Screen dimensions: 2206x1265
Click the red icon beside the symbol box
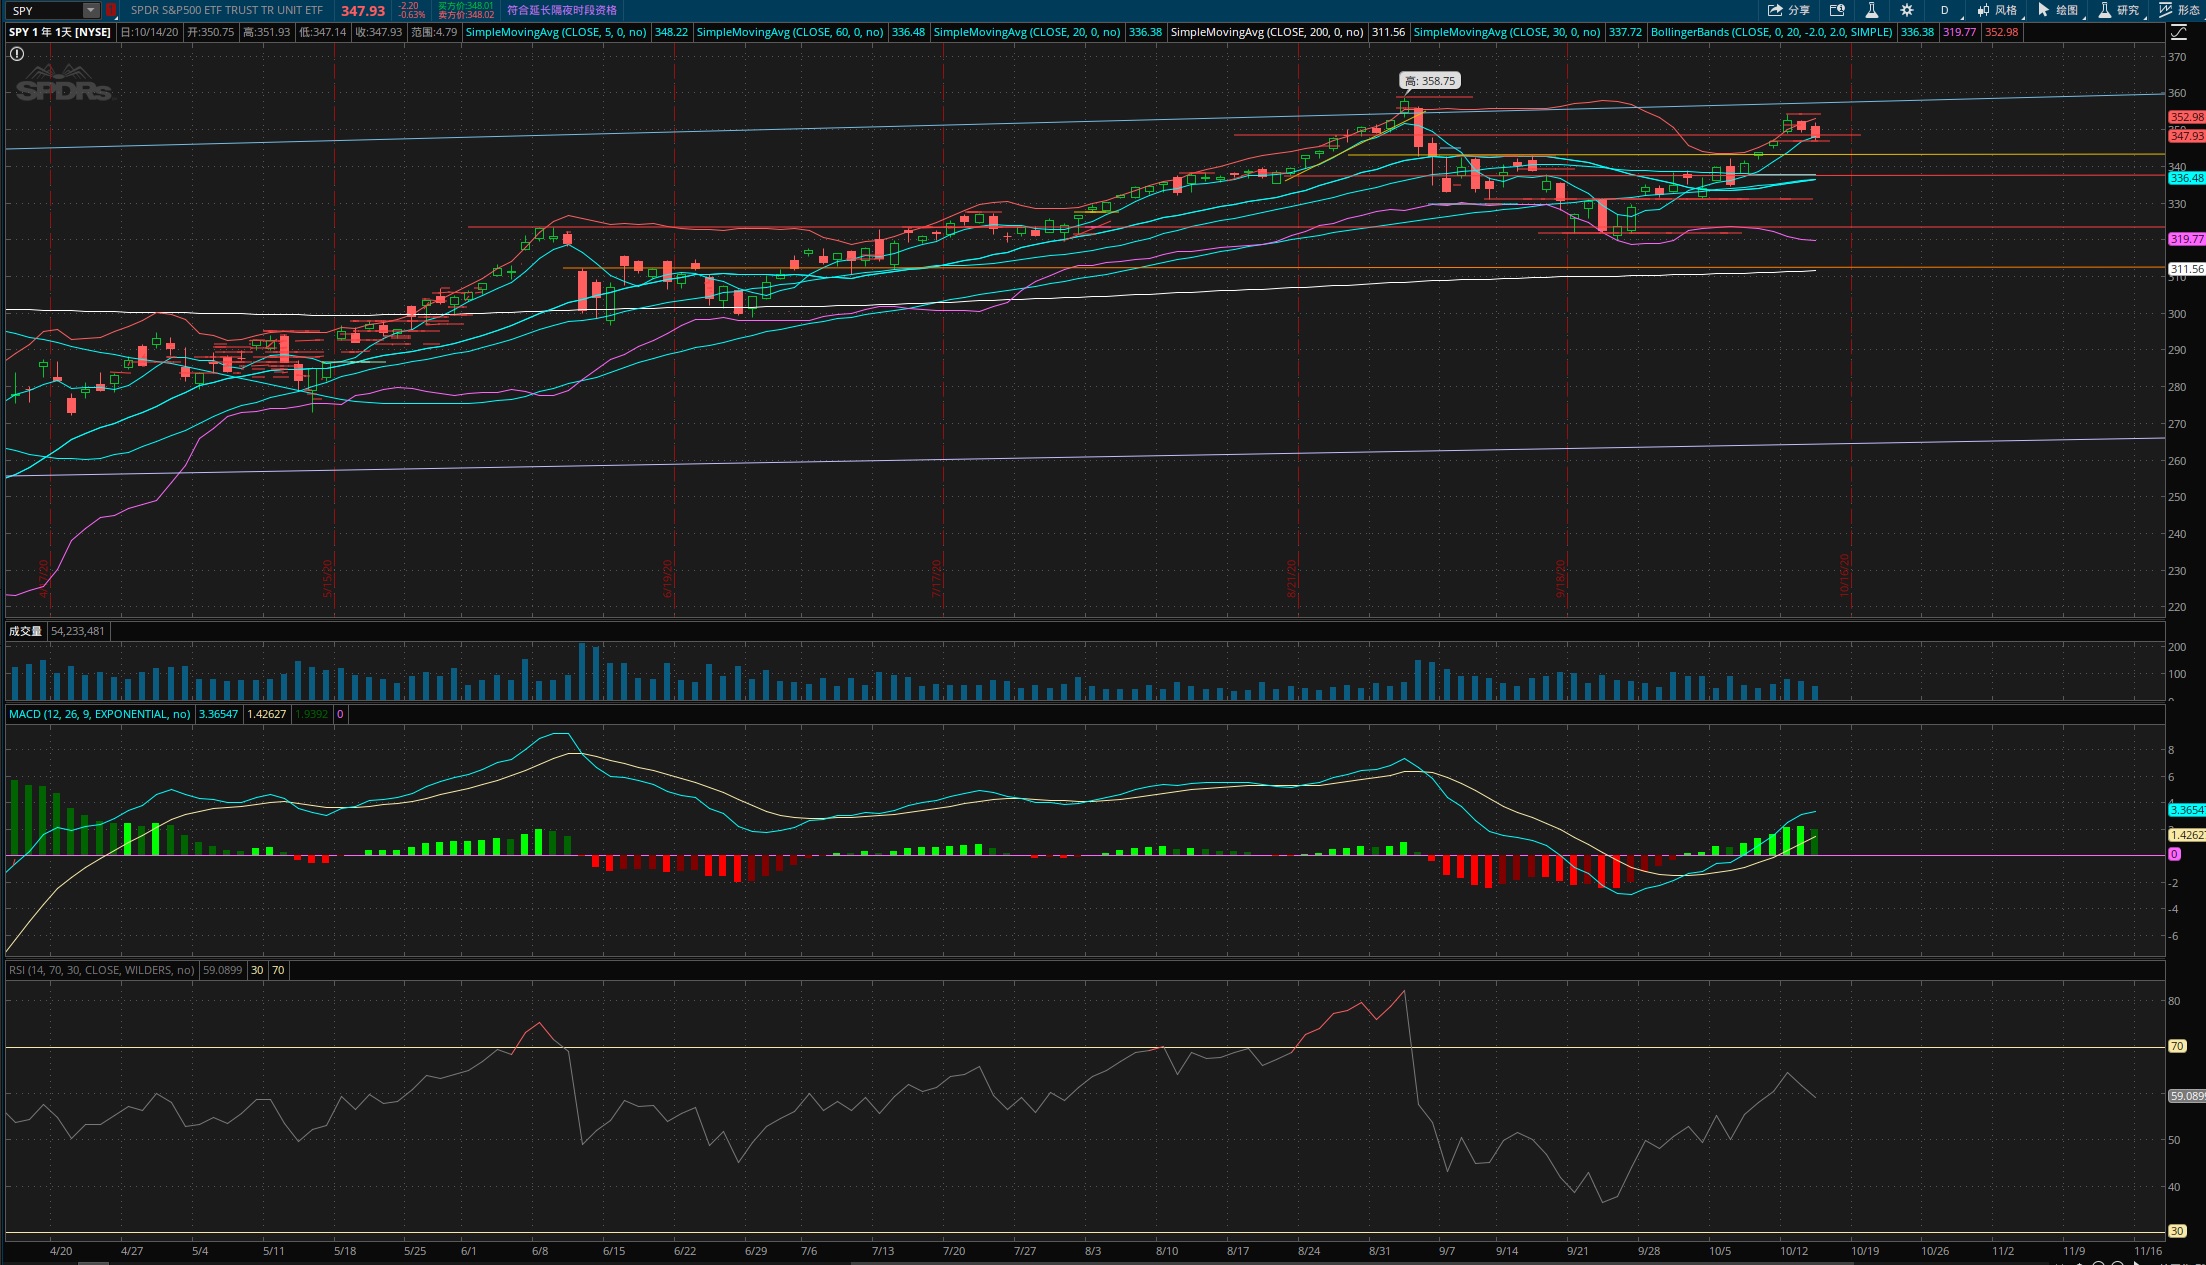[111, 10]
